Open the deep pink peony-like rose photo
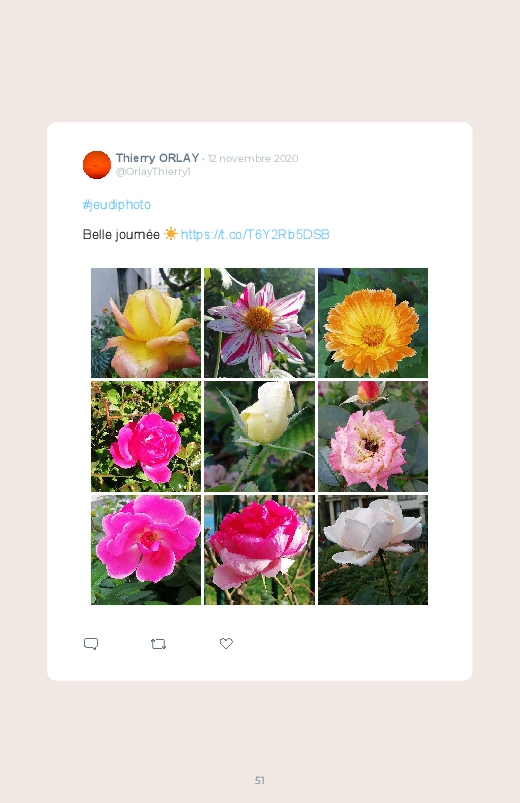Image resolution: width=520 pixels, height=803 pixels. pos(259,550)
